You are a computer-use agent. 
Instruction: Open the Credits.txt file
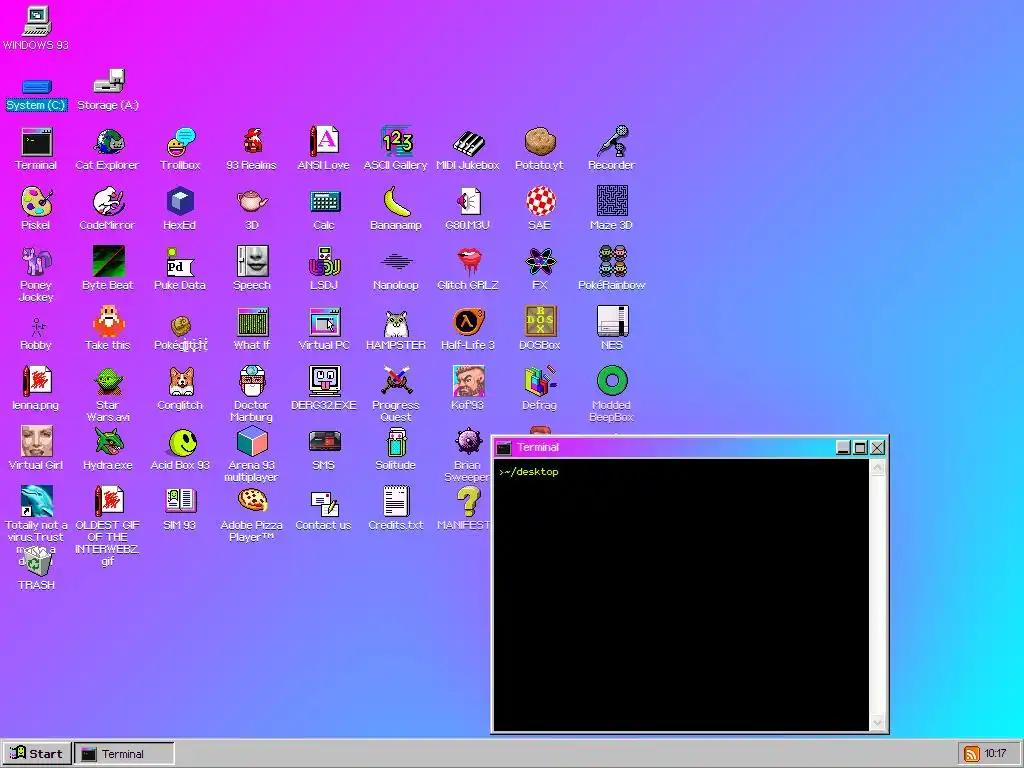[396, 502]
